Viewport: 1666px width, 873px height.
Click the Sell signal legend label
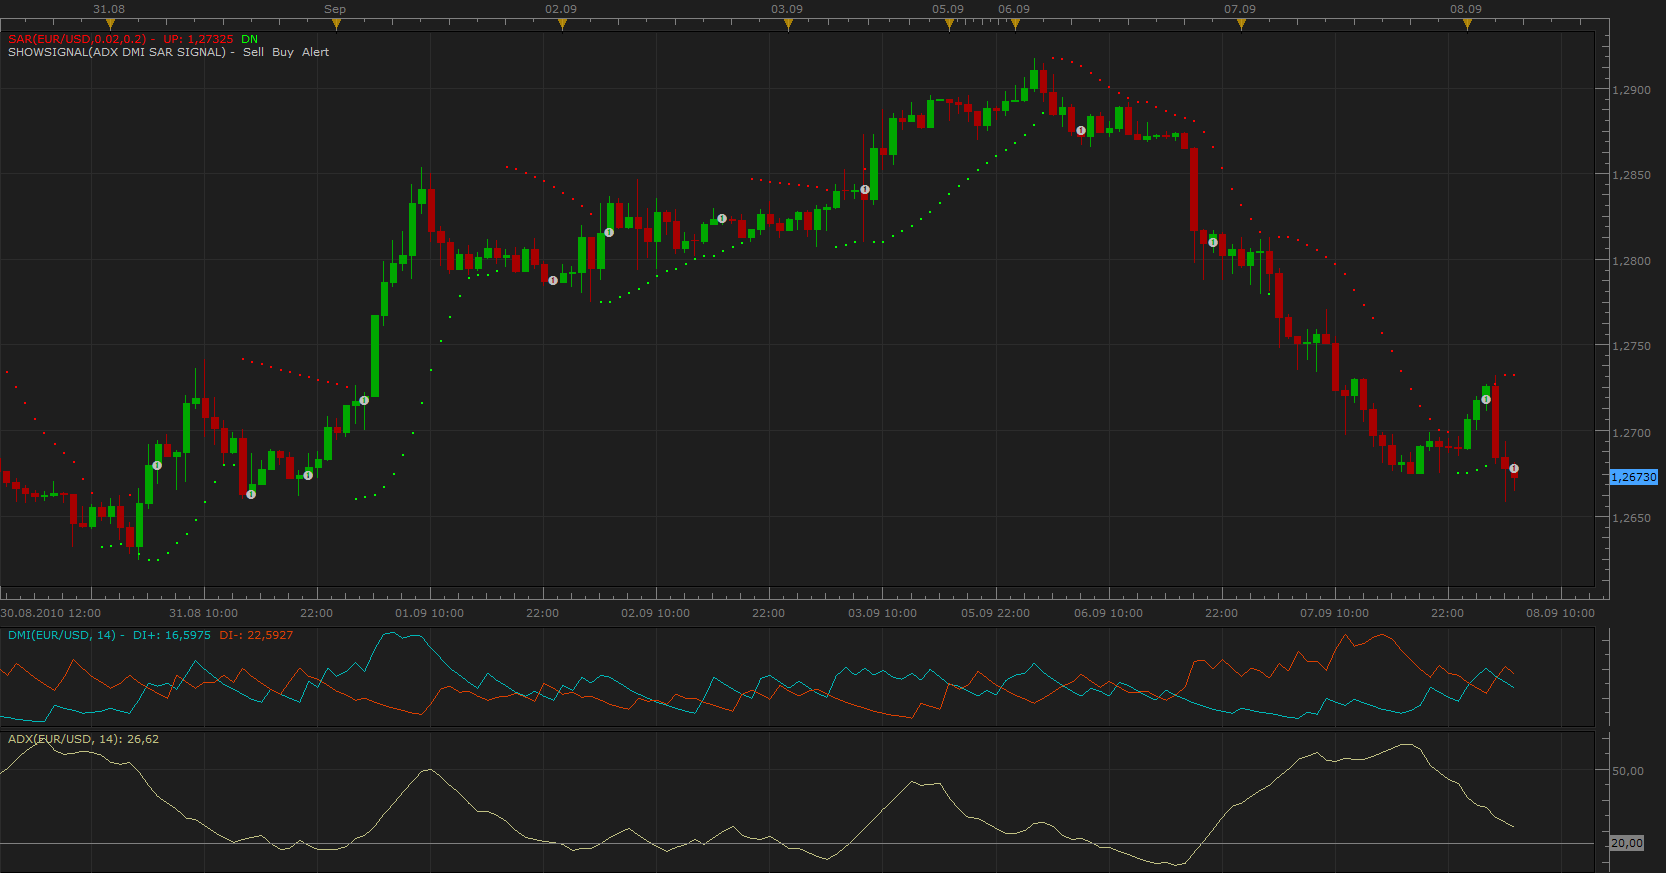253,52
